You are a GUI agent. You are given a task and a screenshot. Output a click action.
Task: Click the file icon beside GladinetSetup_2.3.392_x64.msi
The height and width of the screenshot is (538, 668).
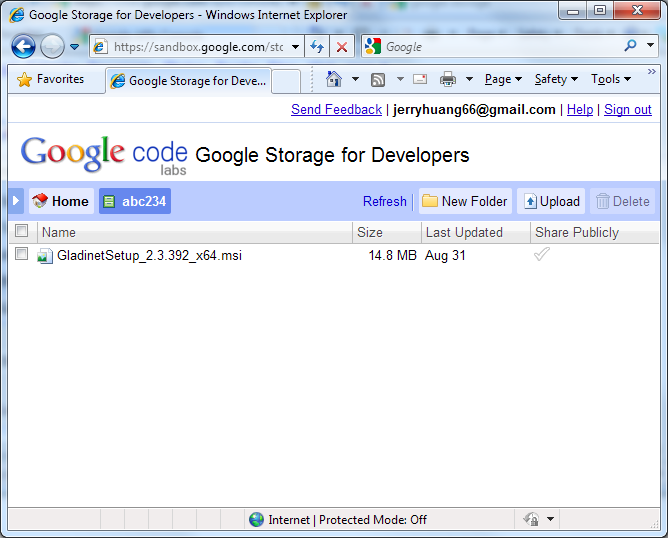[x=45, y=256]
